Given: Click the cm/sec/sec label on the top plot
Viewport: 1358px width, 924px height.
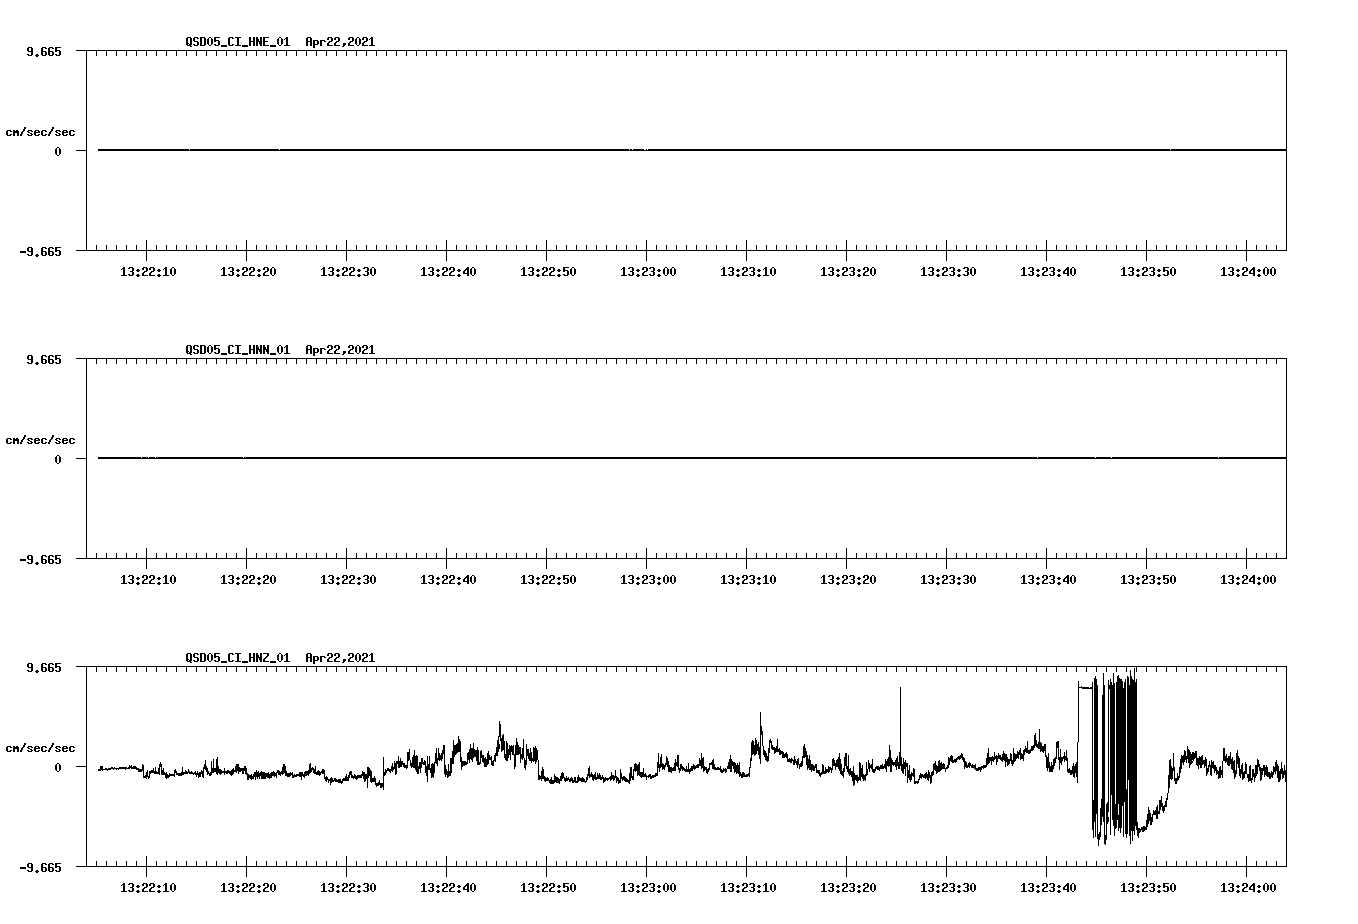Looking at the screenshot, I should (41, 130).
